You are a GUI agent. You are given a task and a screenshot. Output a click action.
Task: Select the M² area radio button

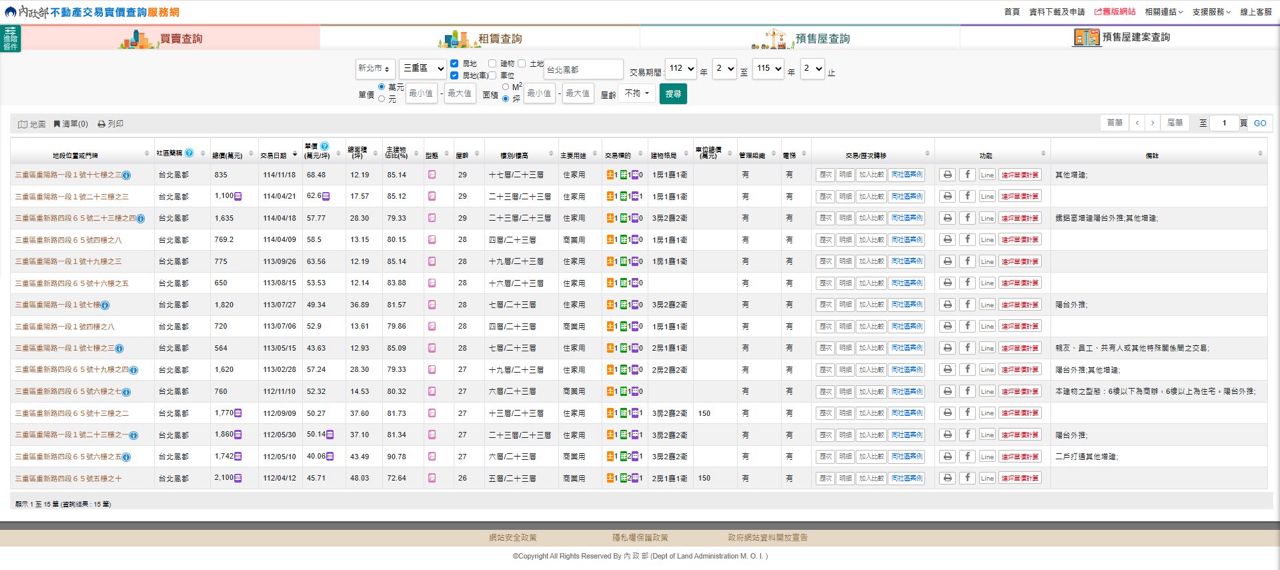tap(505, 87)
